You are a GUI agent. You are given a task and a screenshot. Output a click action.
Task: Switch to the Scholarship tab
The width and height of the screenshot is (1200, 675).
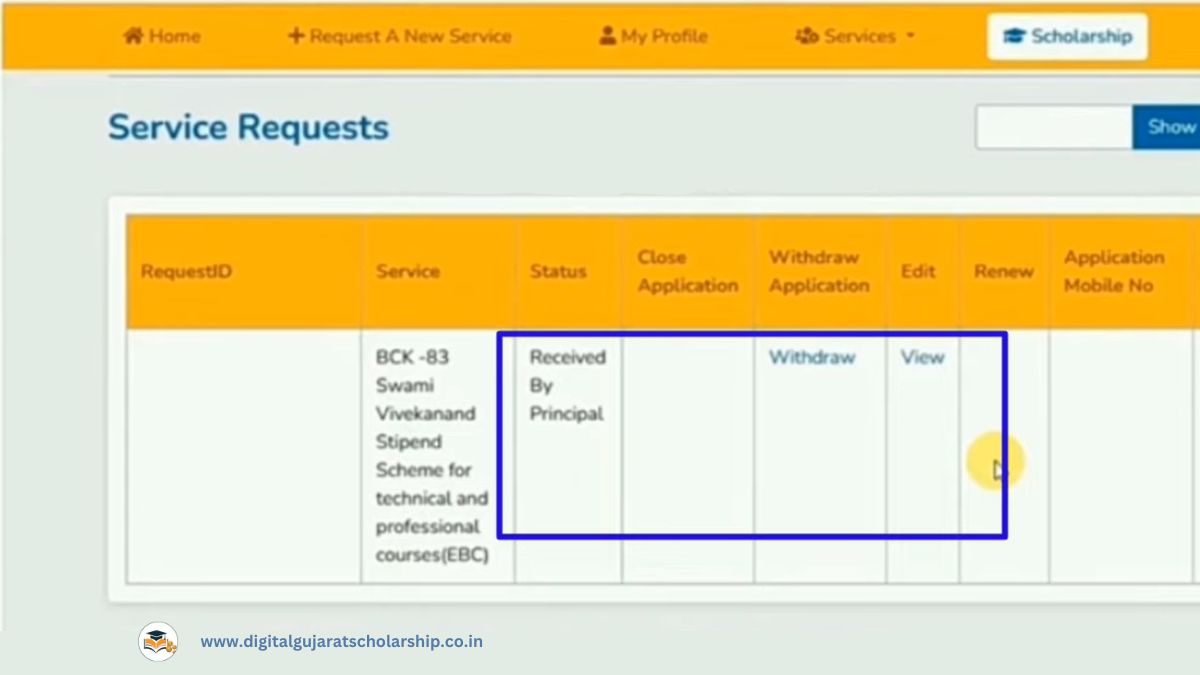tap(1067, 35)
